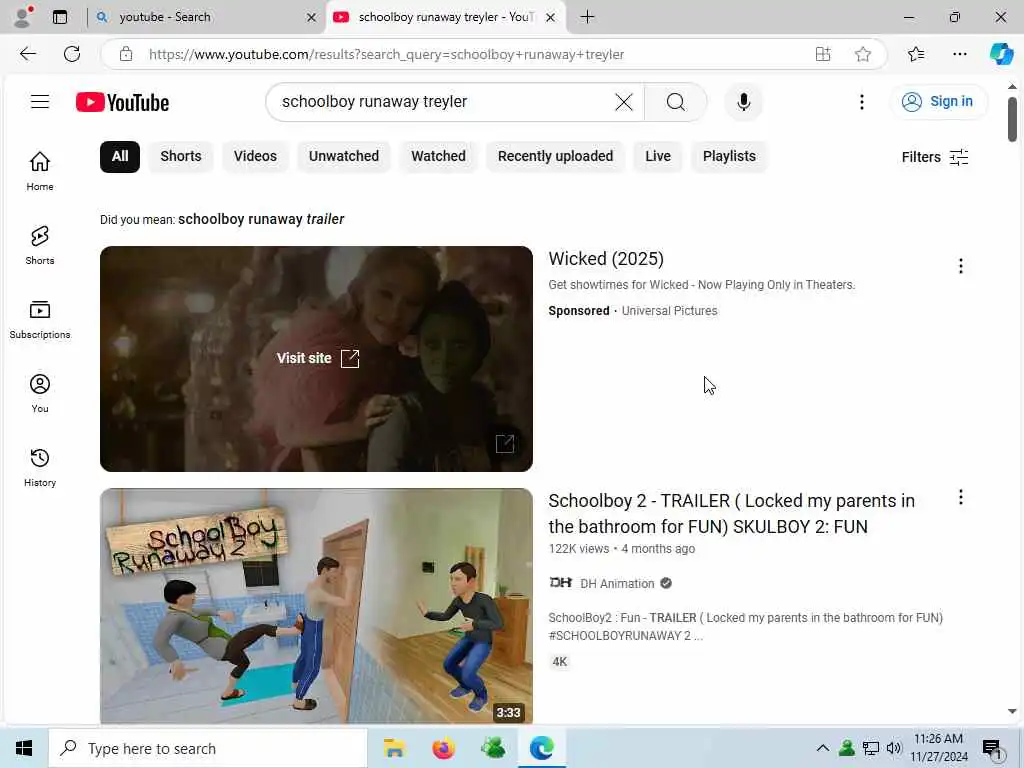Image resolution: width=1024 pixels, height=768 pixels.
Task: Select the Live filter chip
Action: tap(658, 157)
